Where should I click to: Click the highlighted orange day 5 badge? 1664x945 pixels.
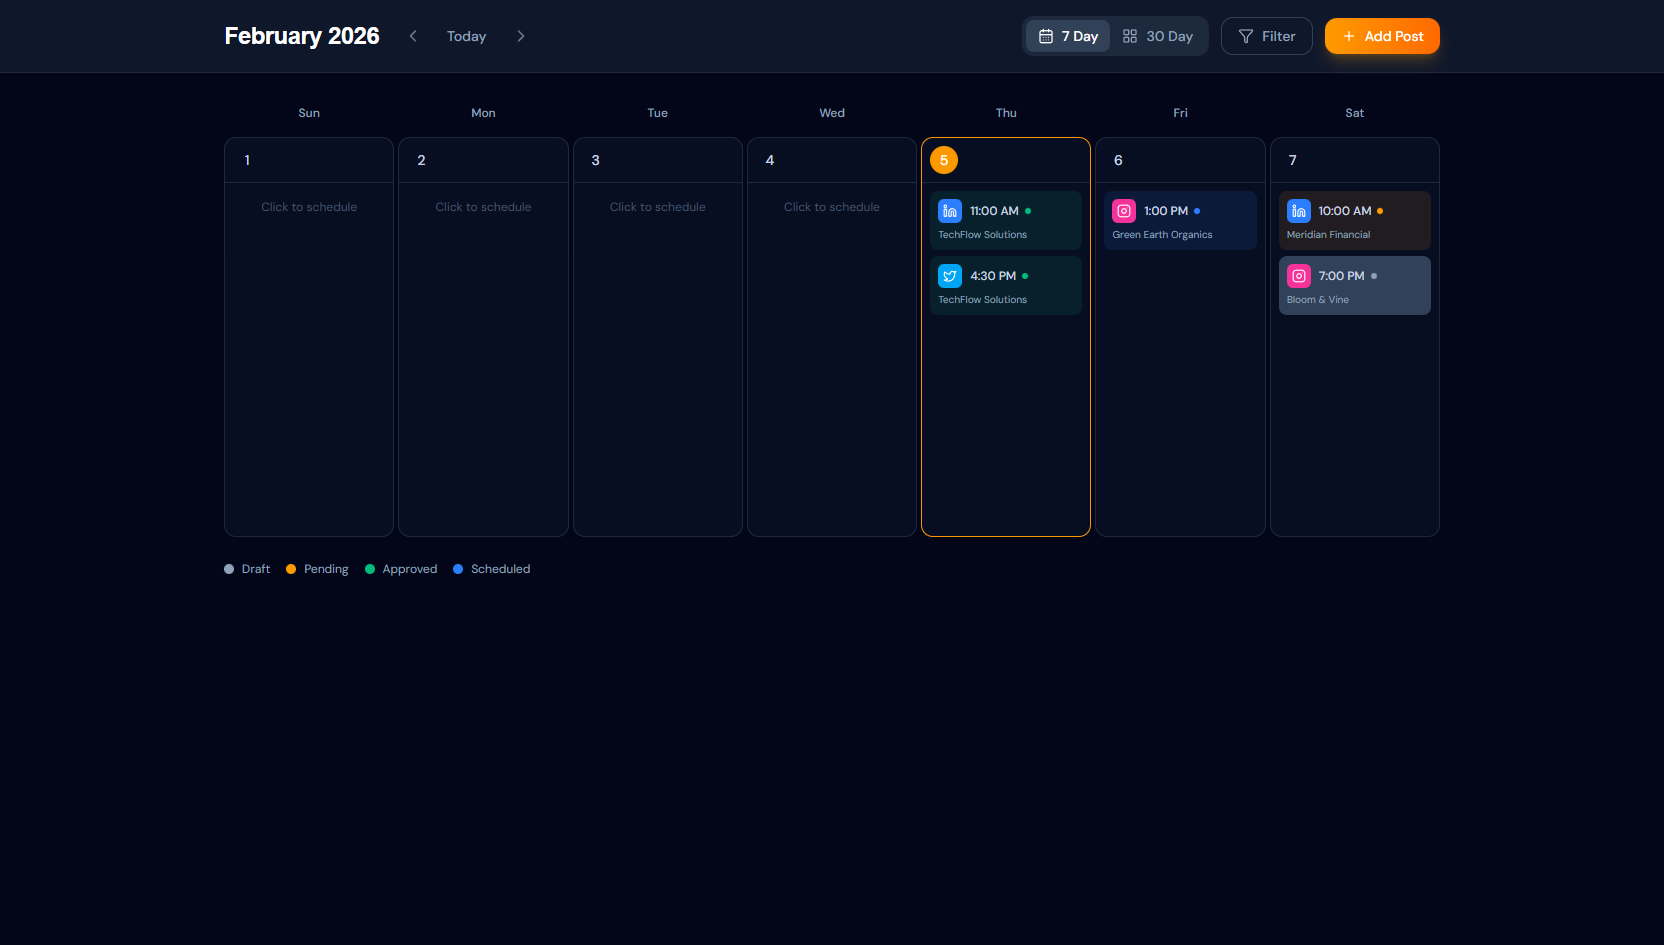point(943,159)
